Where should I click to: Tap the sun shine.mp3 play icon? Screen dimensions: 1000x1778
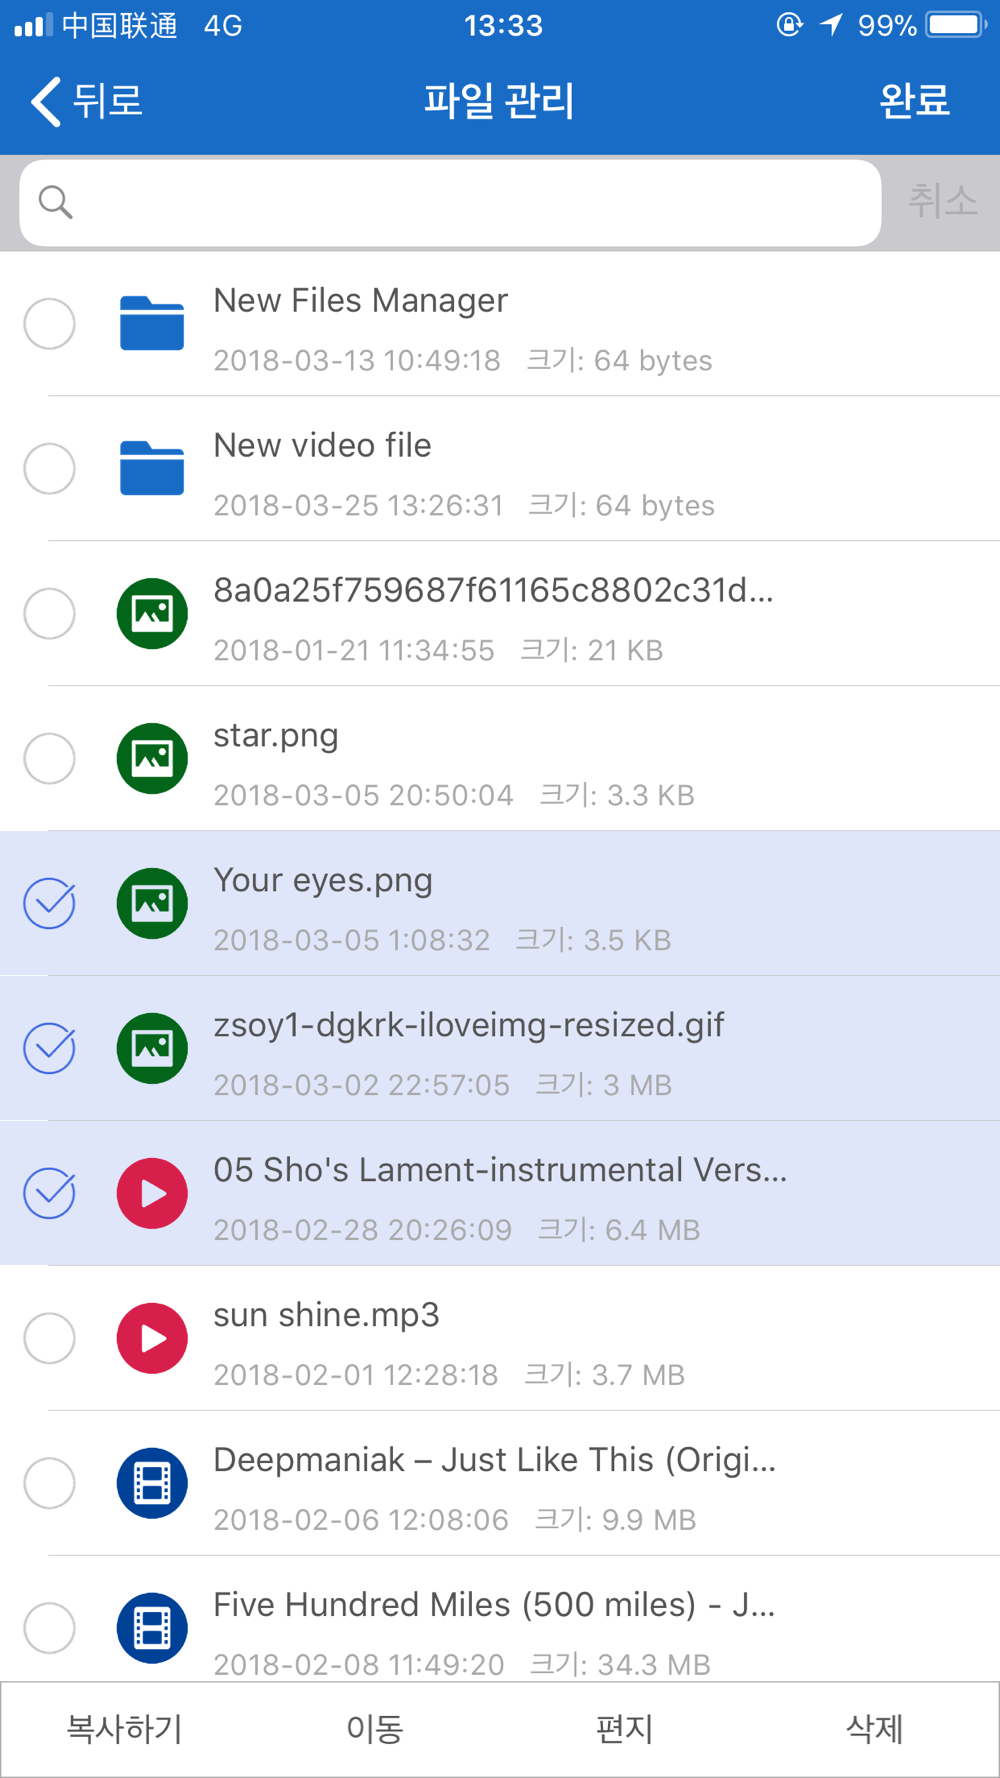[152, 1338]
